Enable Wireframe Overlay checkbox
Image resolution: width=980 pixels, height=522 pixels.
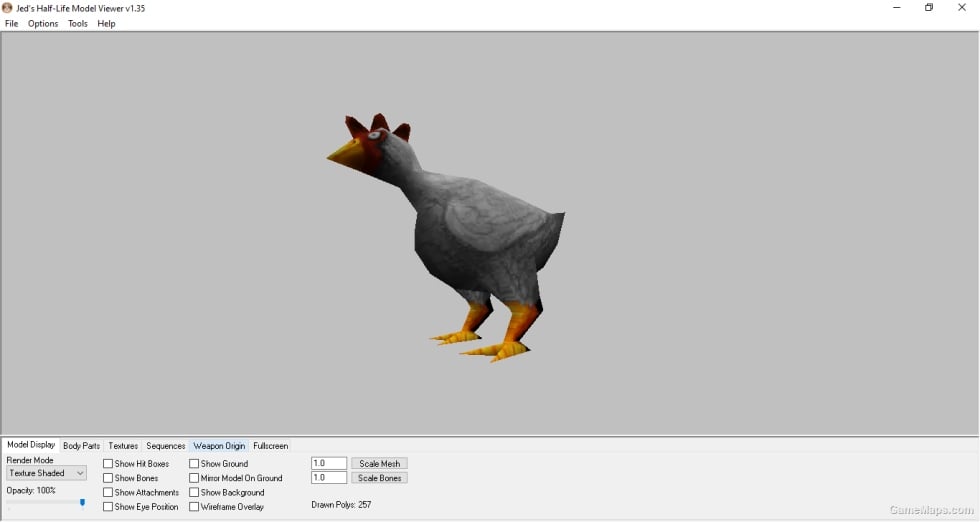[x=194, y=507]
